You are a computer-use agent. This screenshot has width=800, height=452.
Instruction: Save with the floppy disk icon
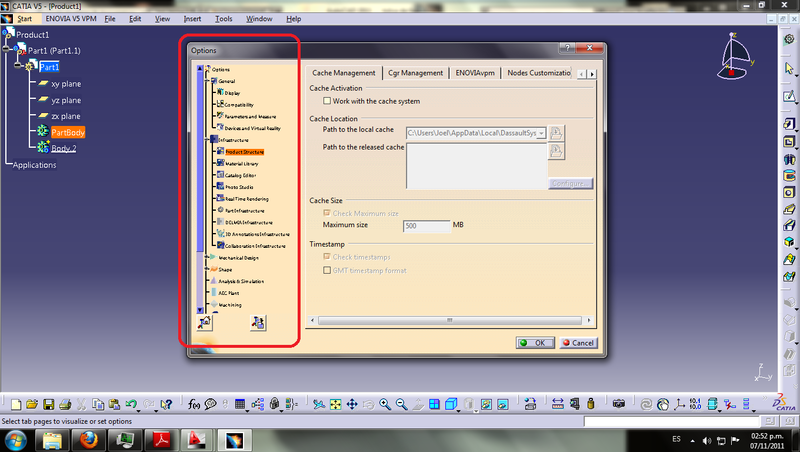pyautogui.click(x=48, y=405)
